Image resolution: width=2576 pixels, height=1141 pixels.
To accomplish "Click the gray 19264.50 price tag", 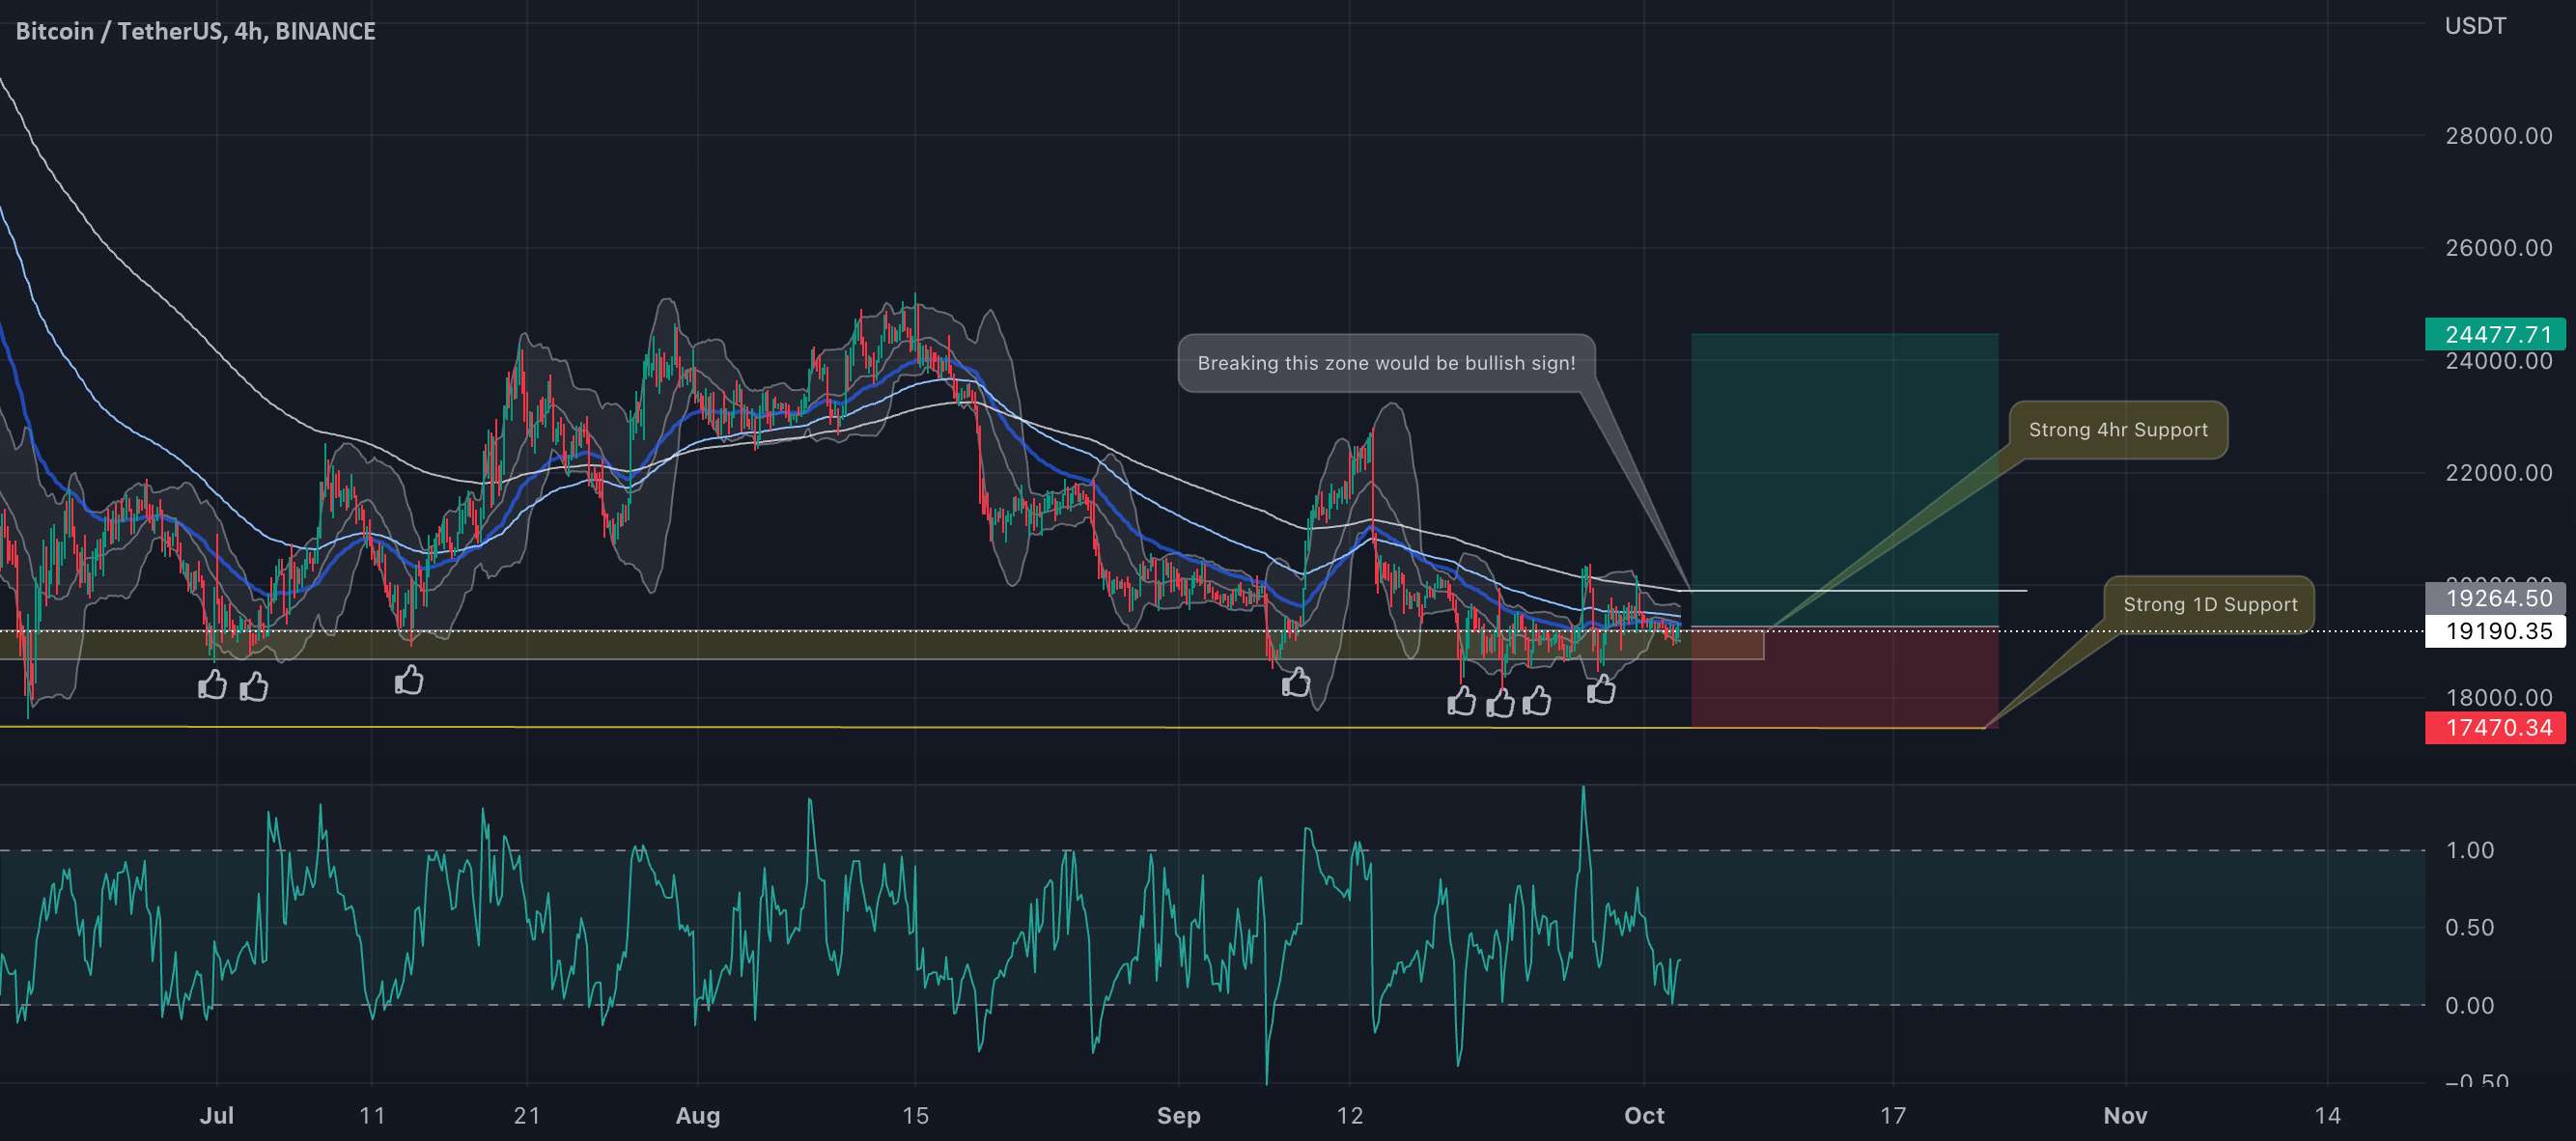I will 2495,598.
